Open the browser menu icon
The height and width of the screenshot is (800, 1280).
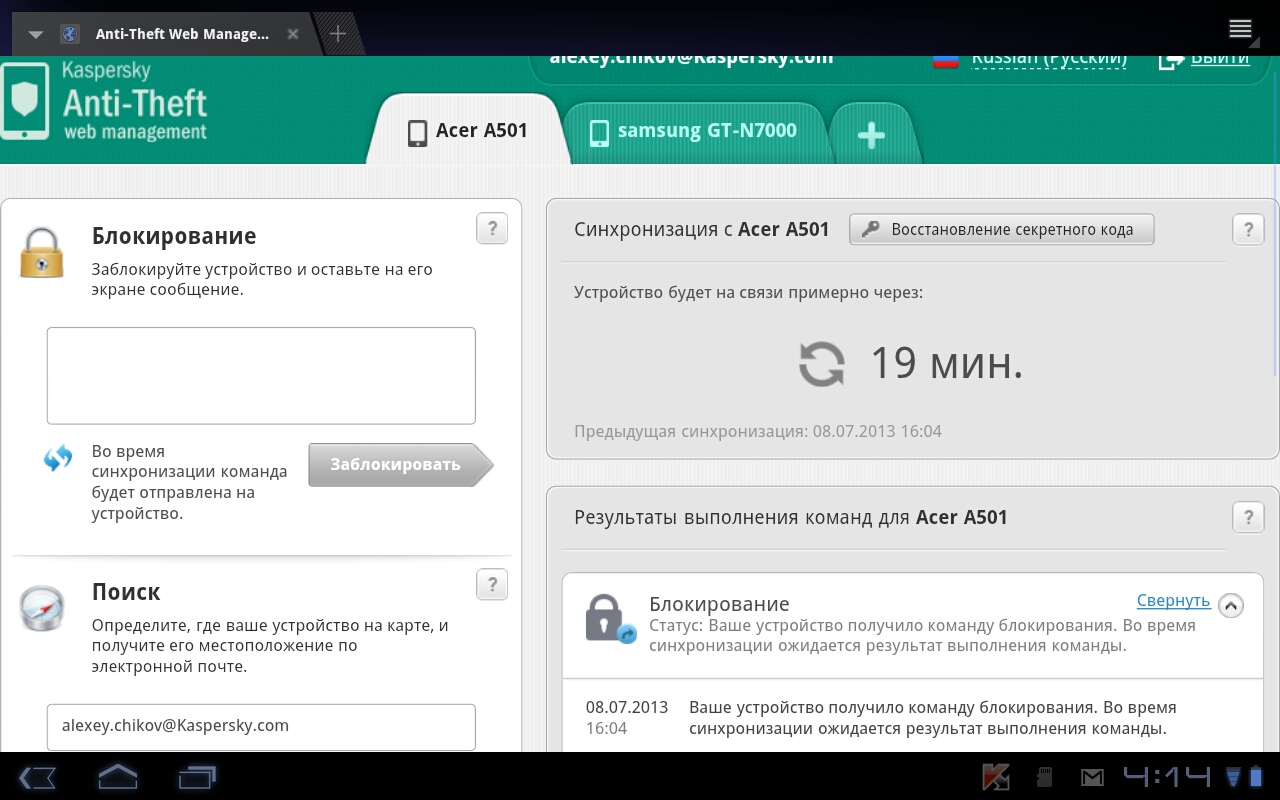click(x=1240, y=28)
